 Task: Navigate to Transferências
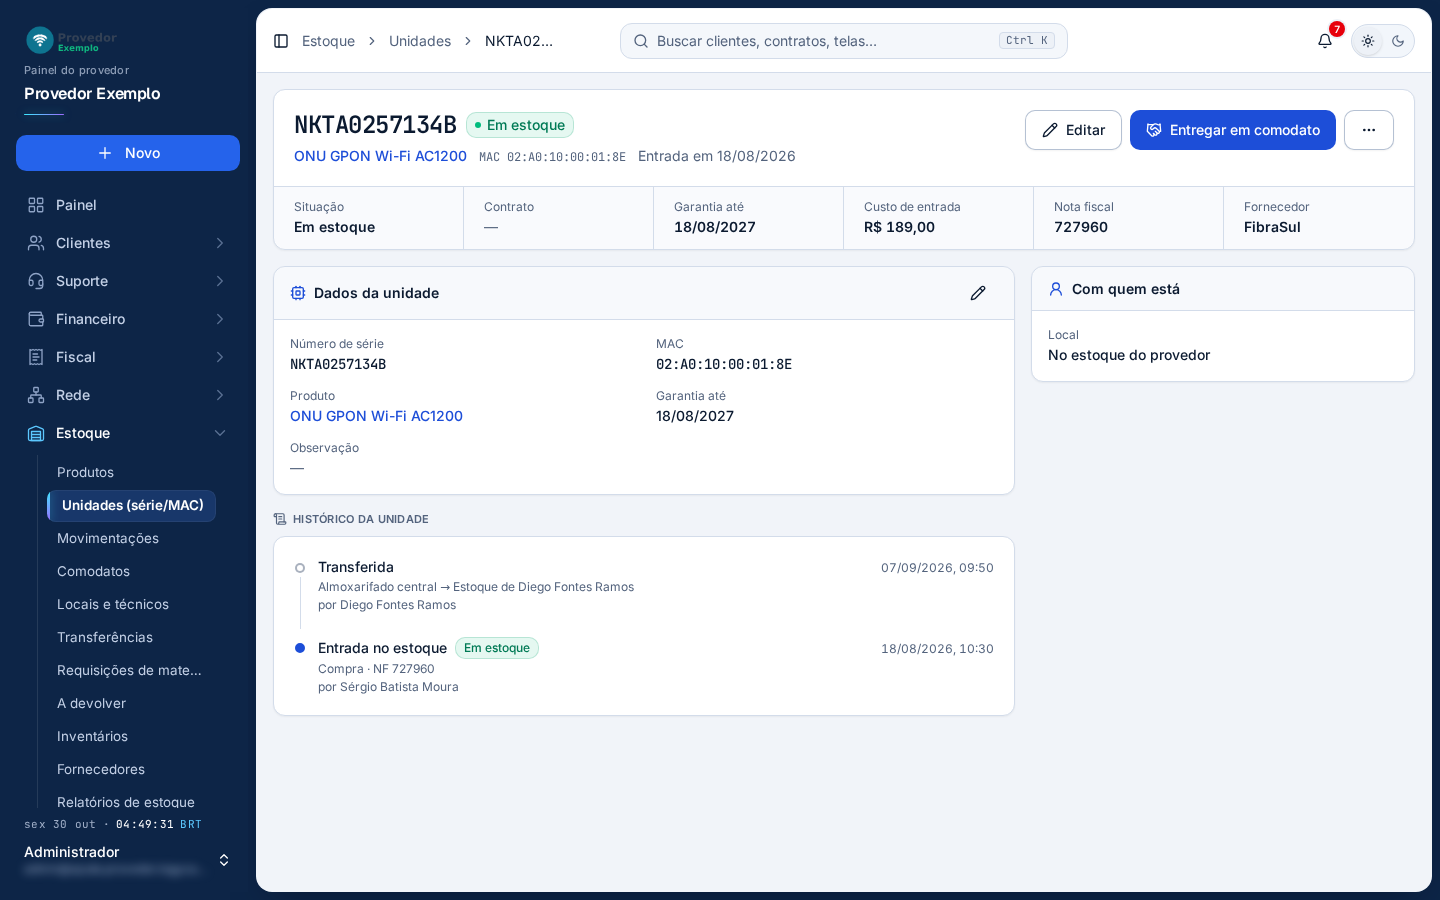(x=105, y=637)
